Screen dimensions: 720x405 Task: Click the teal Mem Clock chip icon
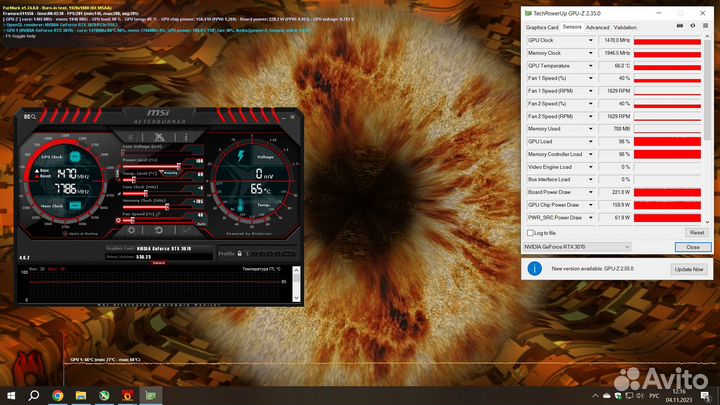pos(75,205)
